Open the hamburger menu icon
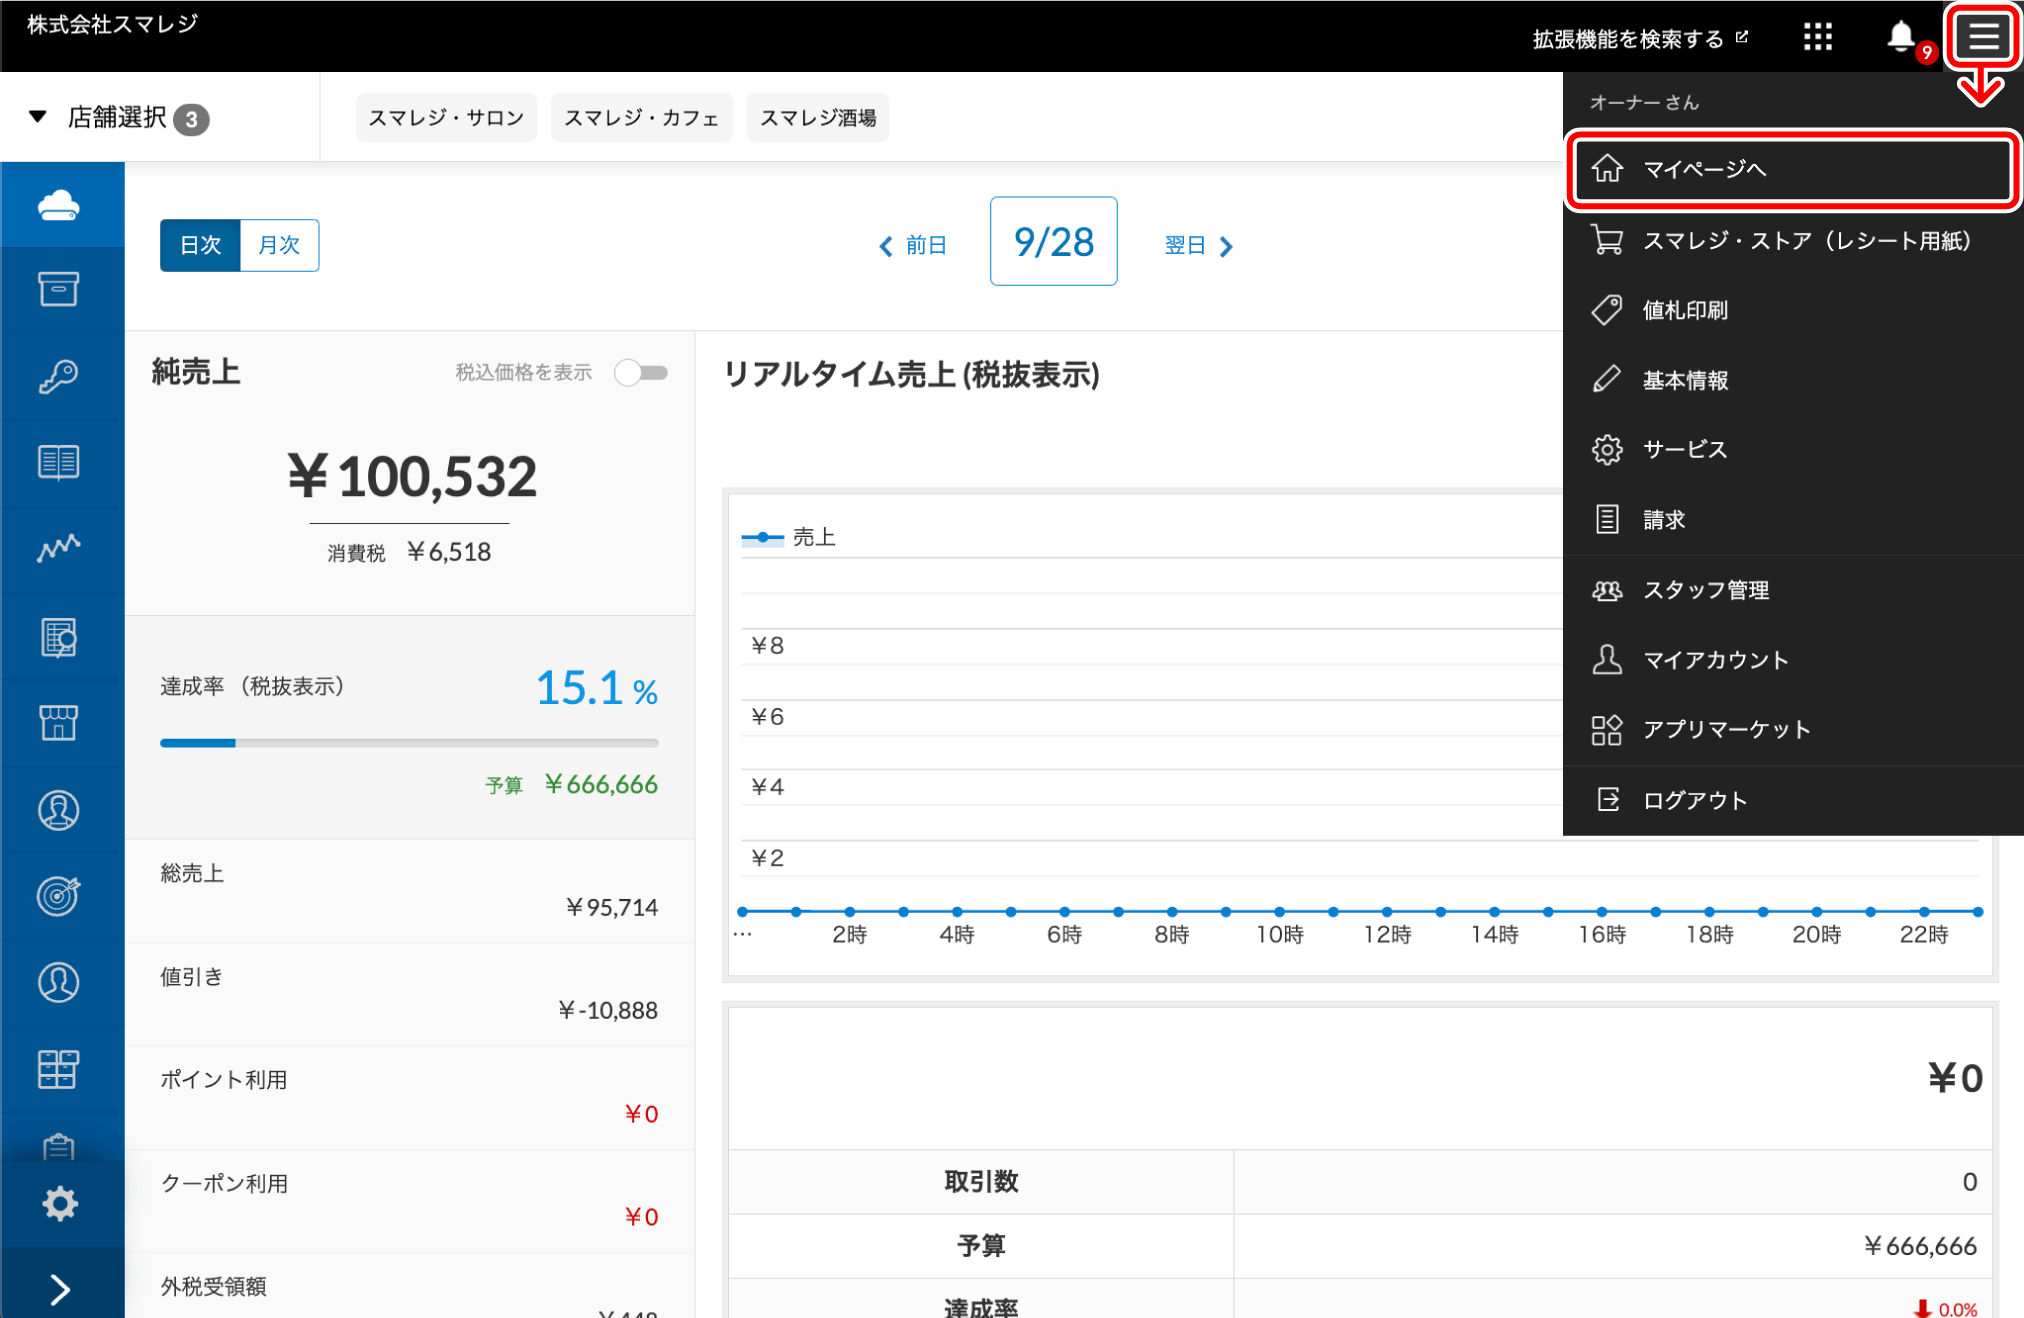Screen dimensions: 2024x1318 (x=1983, y=37)
